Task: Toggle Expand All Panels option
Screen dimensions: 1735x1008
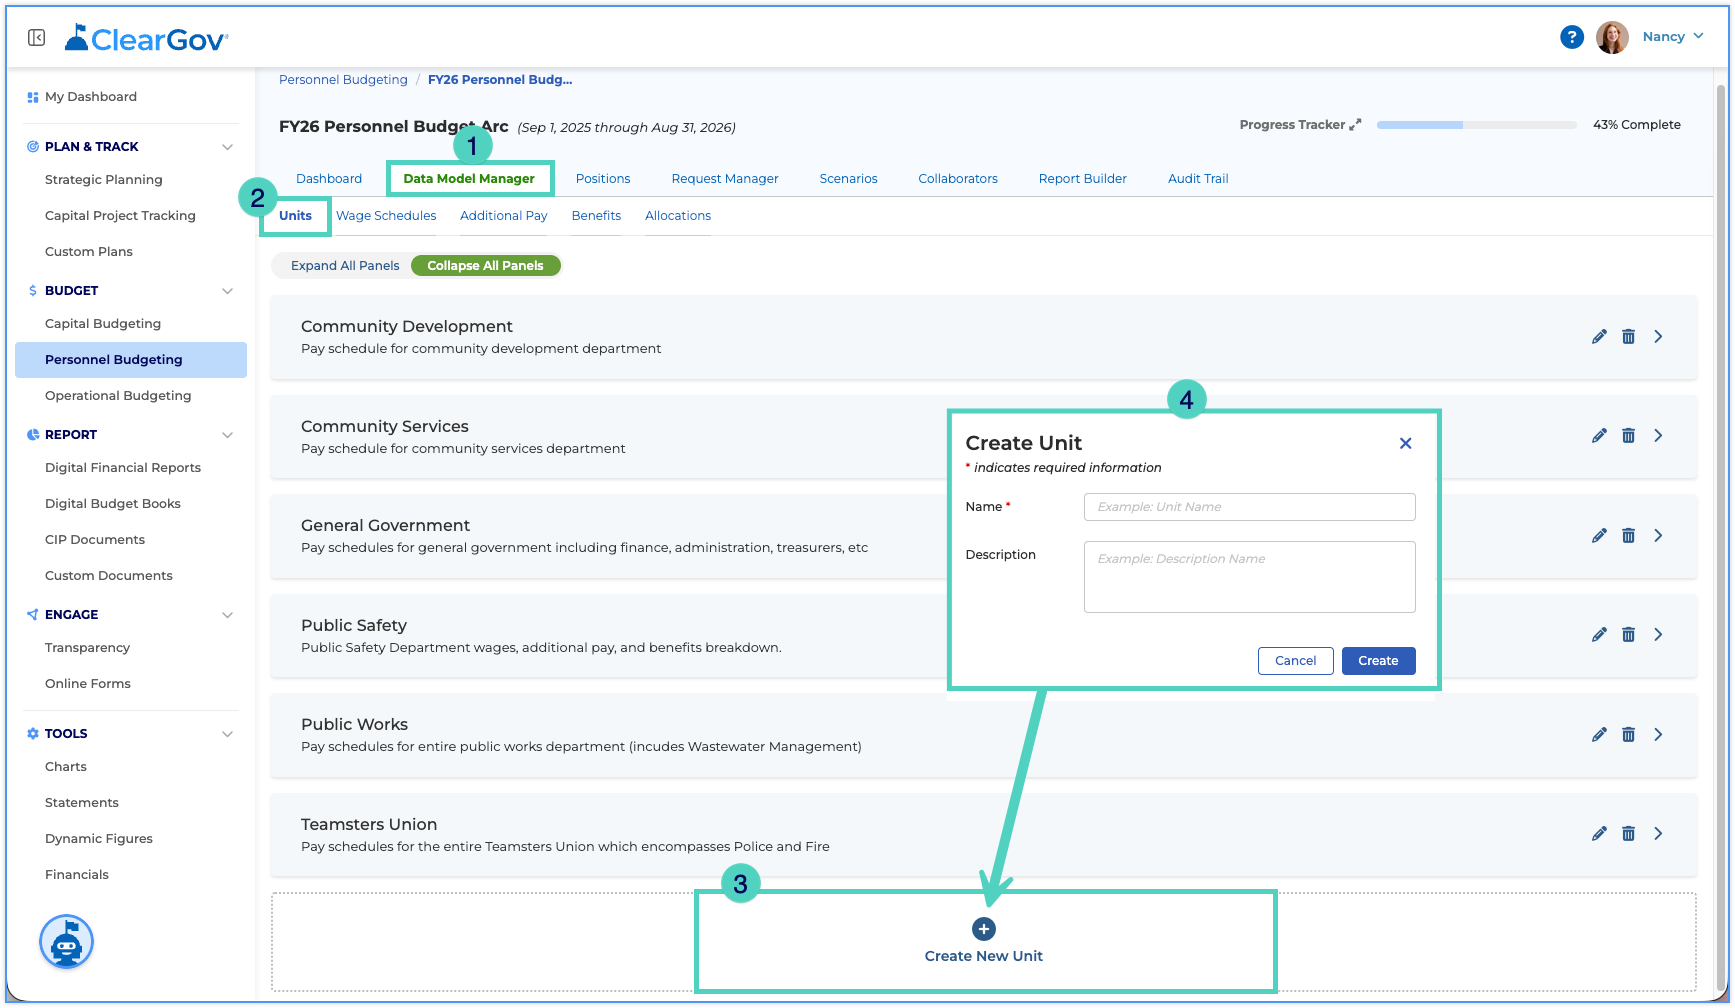Action: pos(345,266)
